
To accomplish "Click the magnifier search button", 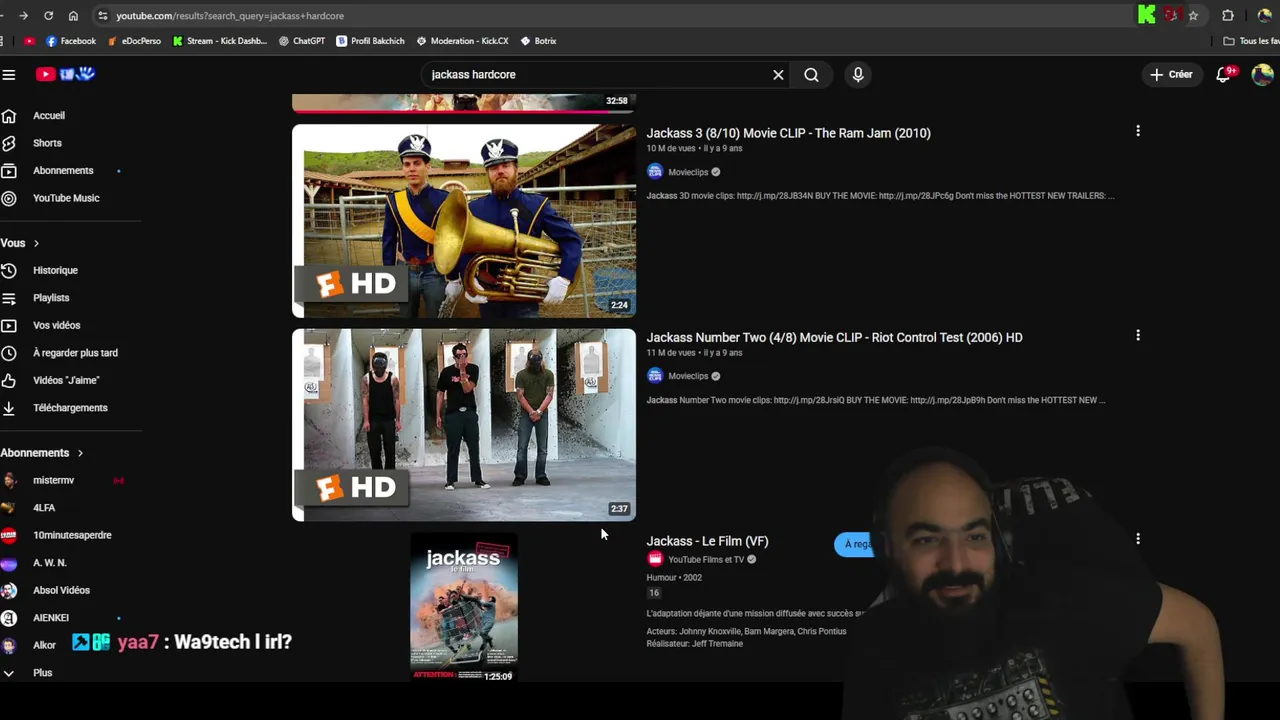I will (811, 75).
